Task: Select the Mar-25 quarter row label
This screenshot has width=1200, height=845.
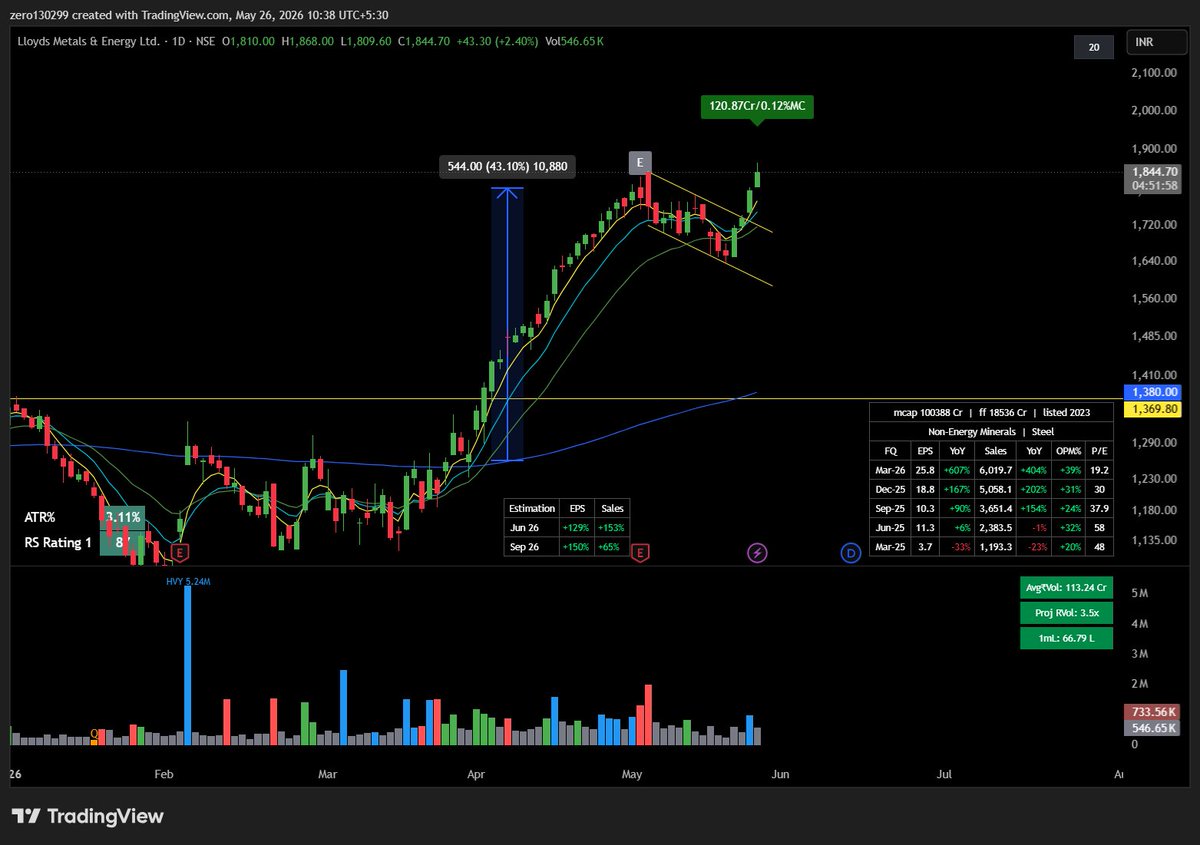Action: (x=891, y=546)
